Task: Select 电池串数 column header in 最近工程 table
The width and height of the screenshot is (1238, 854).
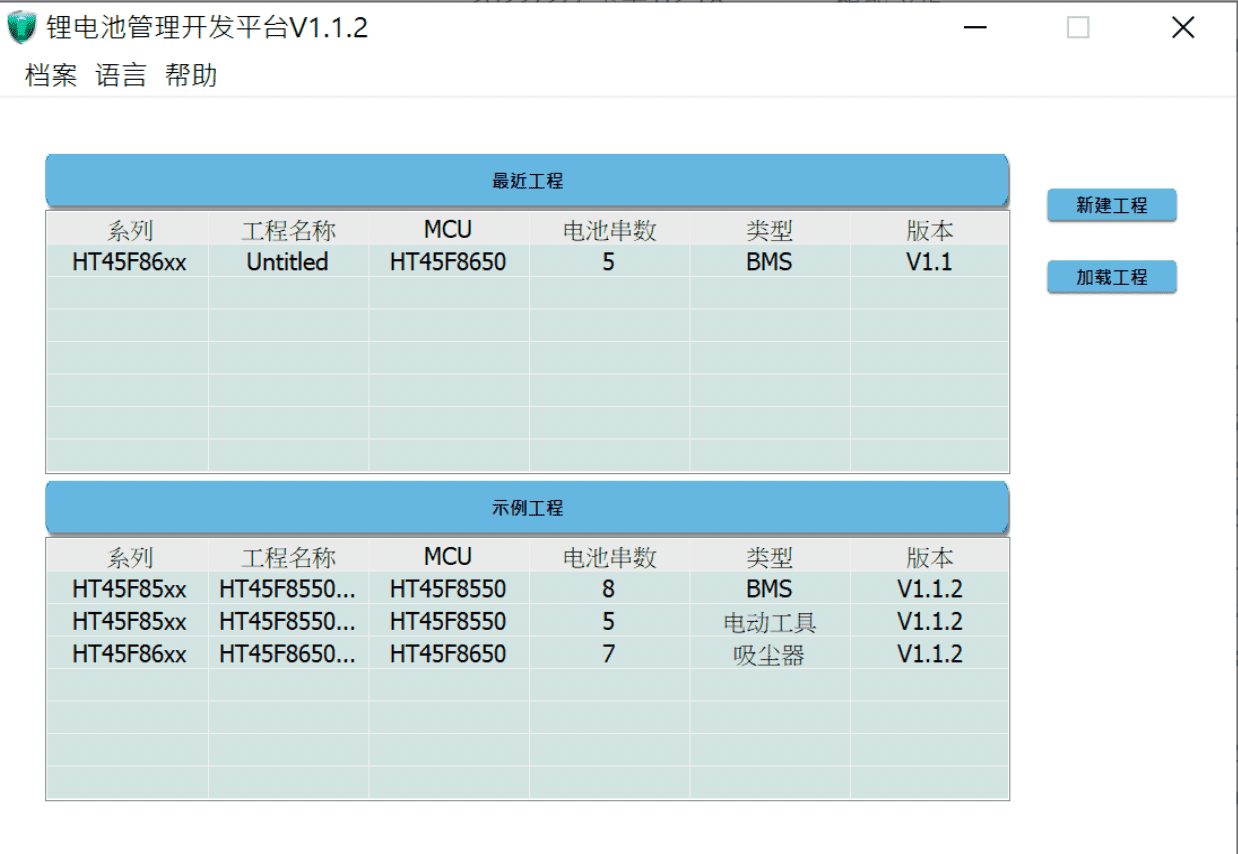Action: coord(609,230)
